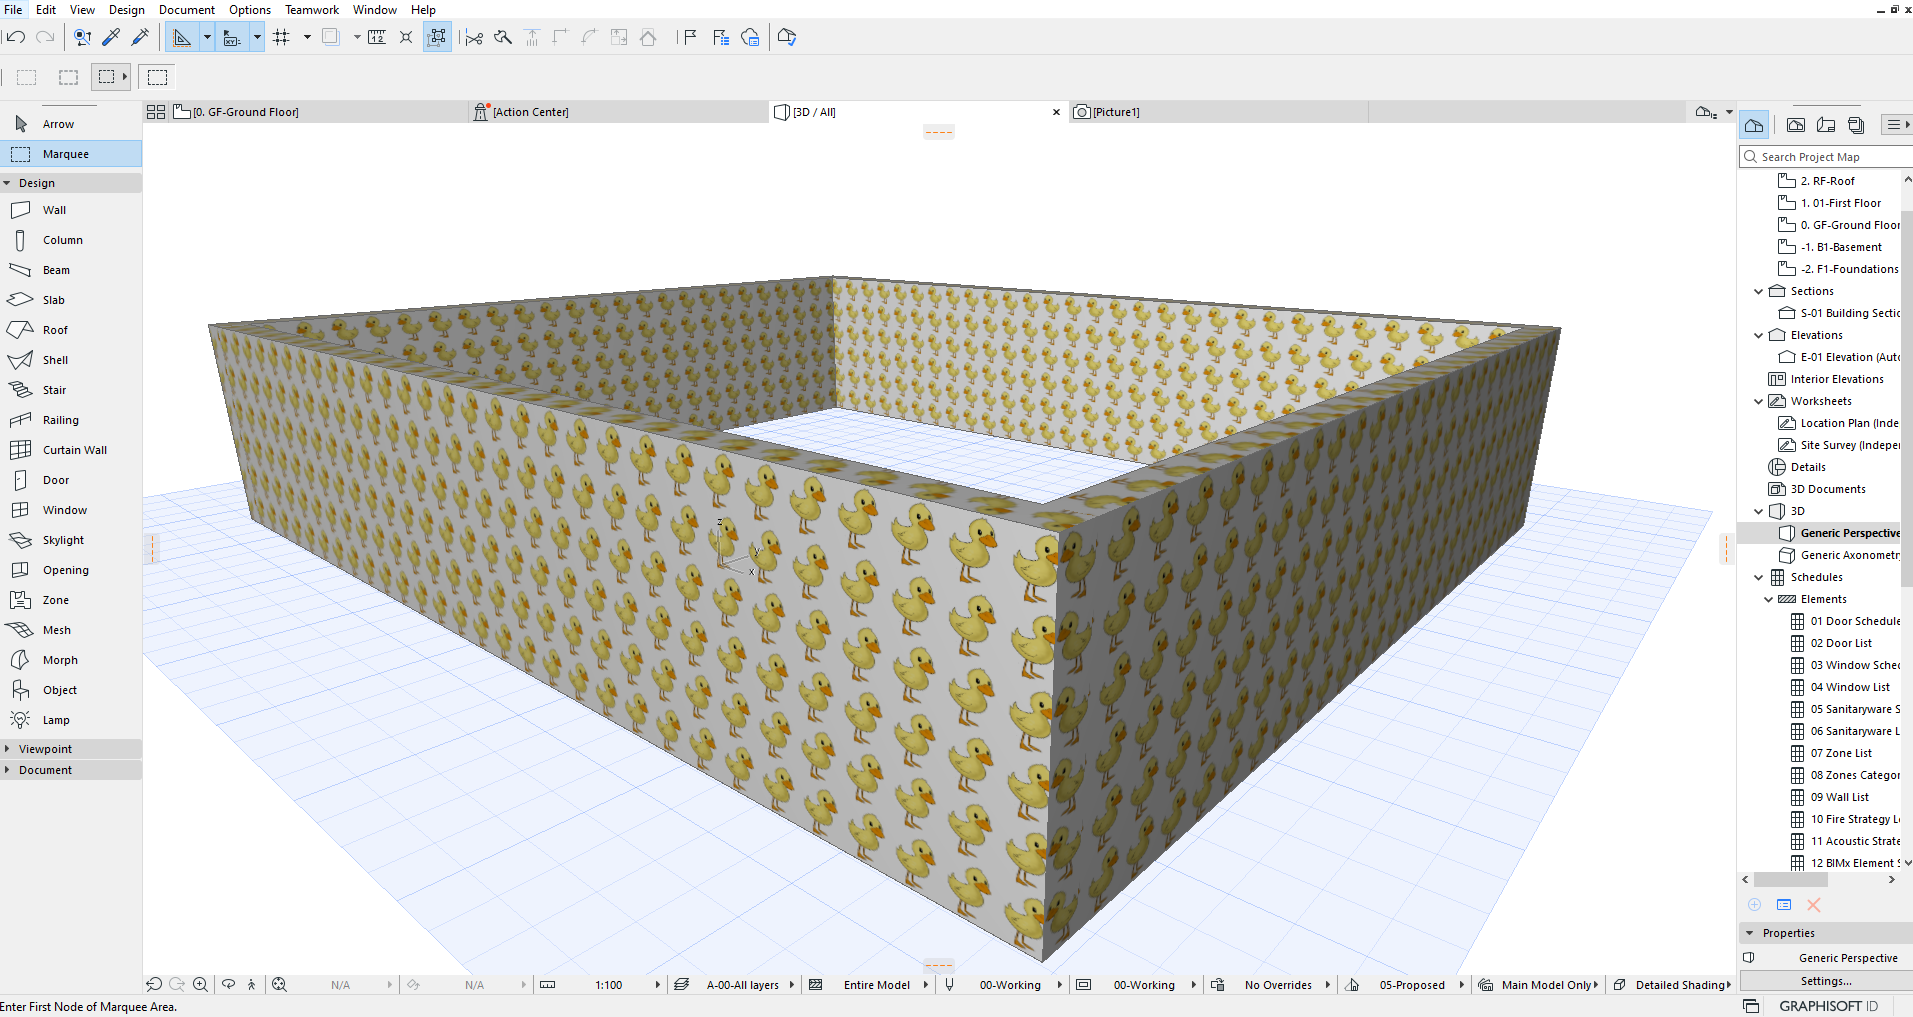Screen dimensions: 1913x1017
Task: Open the Teamwork menu
Action: pyautogui.click(x=312, y=9)
